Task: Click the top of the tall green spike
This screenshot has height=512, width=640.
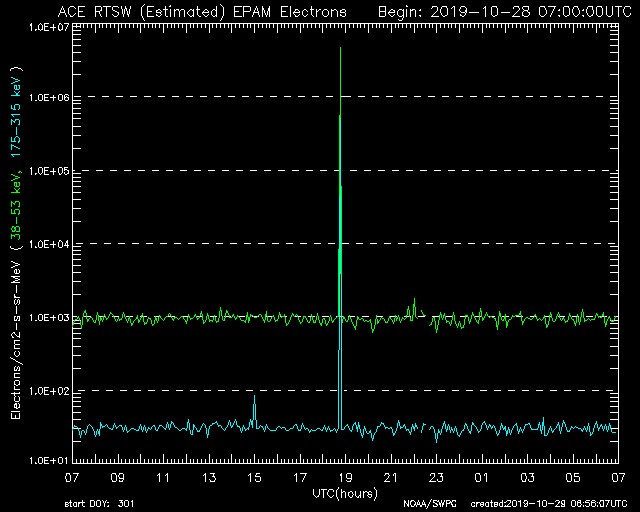Action: click(x=341, y=49)
